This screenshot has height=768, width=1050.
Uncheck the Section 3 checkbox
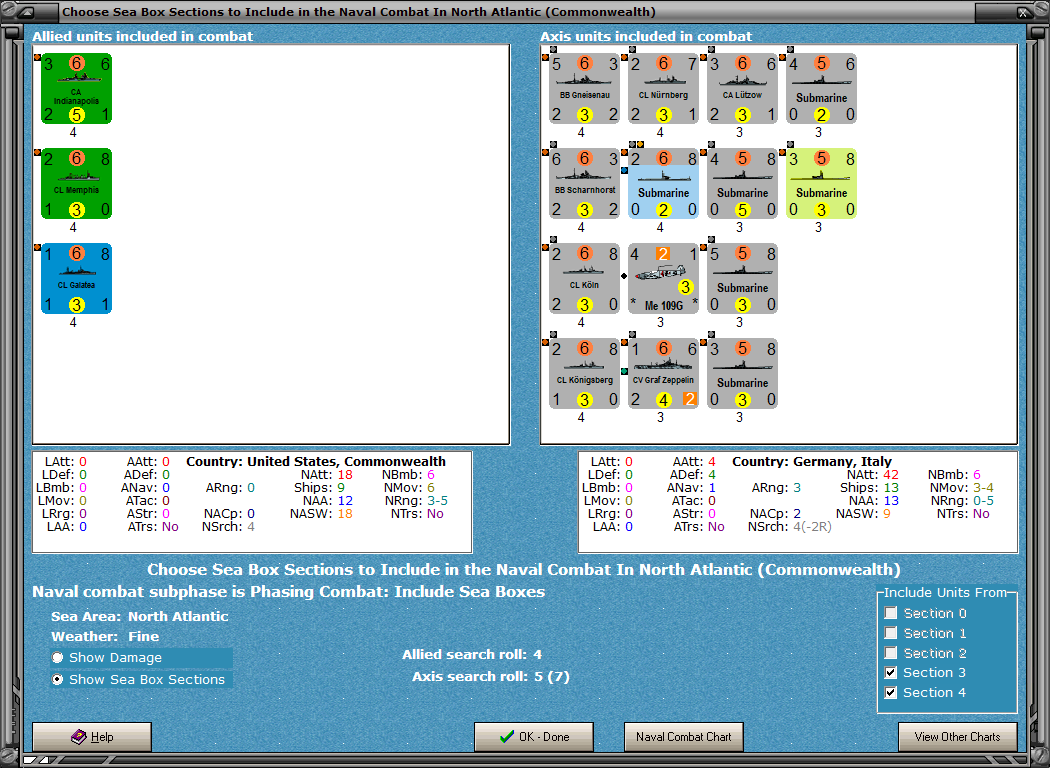click(891, 673)
